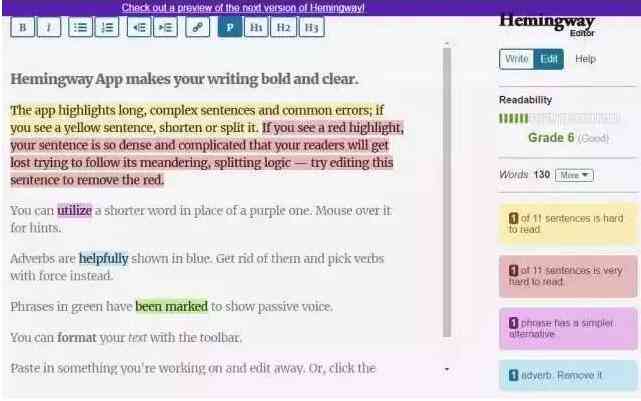Indent the selected text
Image resolution: width=641 pixels, height=401 pixels.
tap(166, 27)
